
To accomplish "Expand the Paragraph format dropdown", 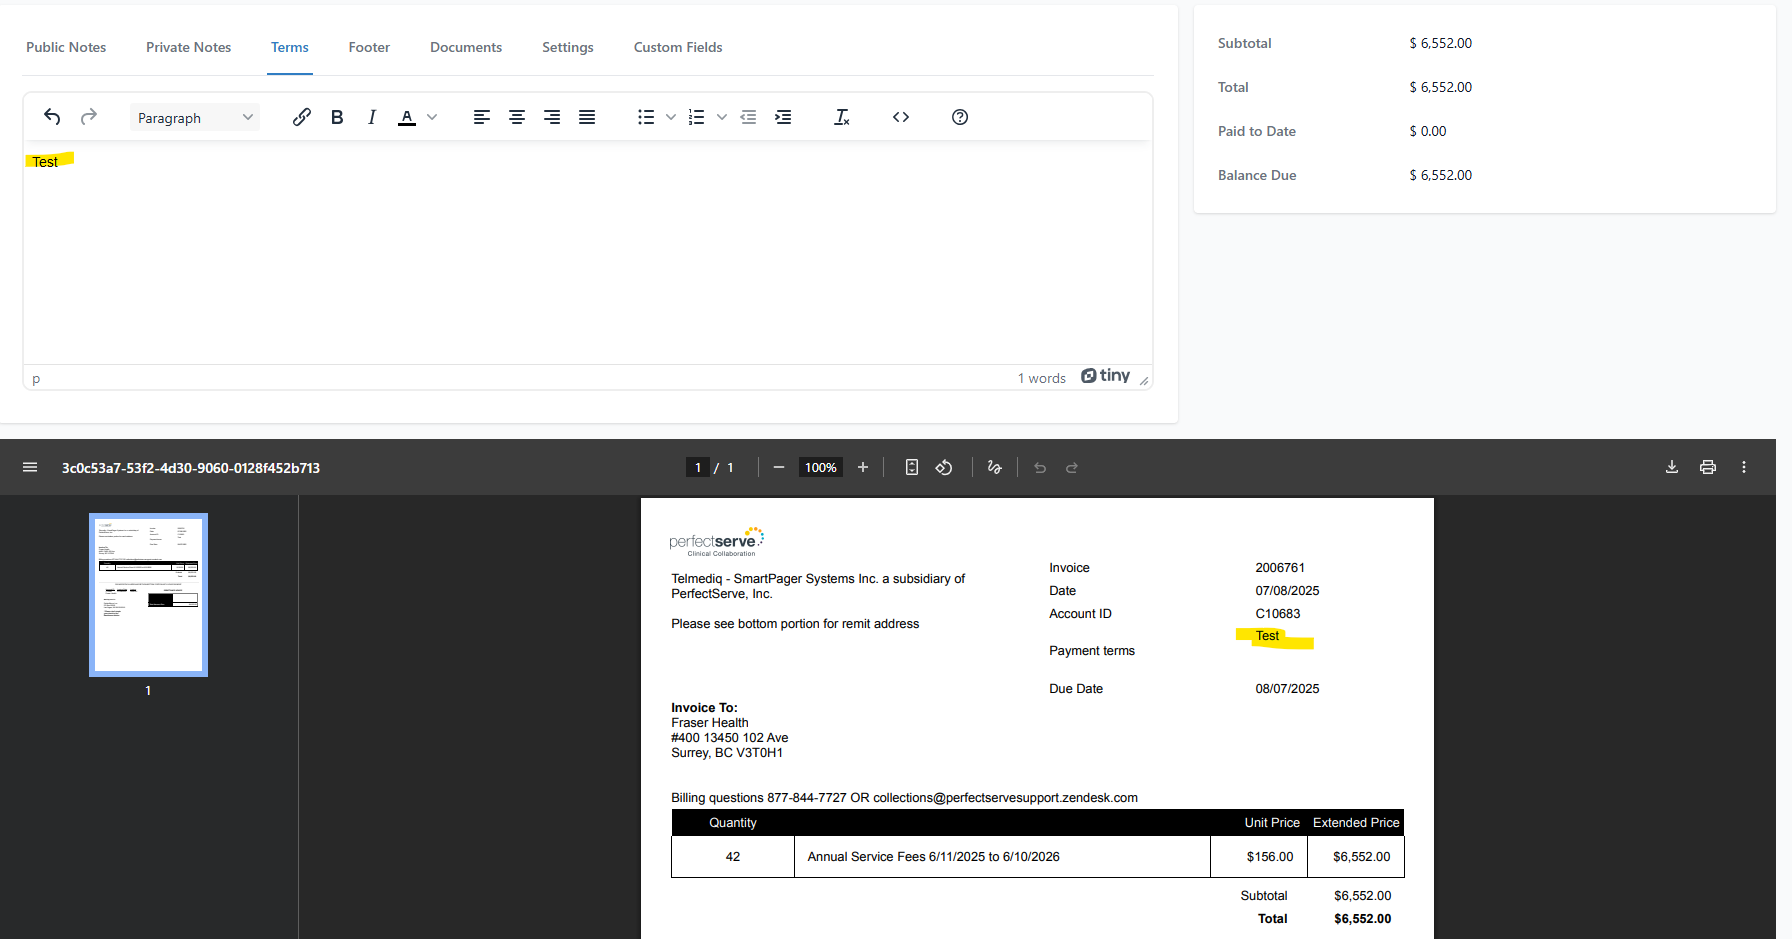I will (195, 117).
